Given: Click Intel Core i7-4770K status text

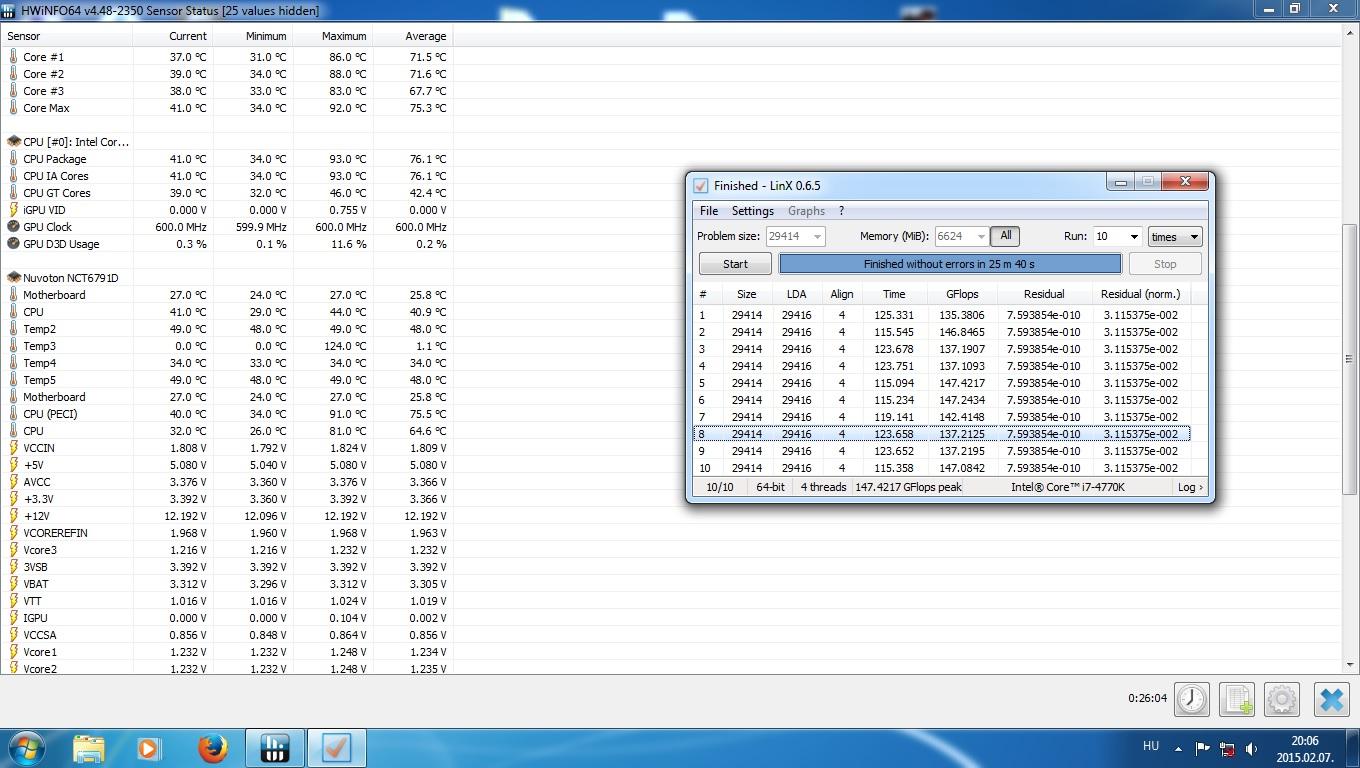Looking at the screenshot, I should [x=1067, y=487].
